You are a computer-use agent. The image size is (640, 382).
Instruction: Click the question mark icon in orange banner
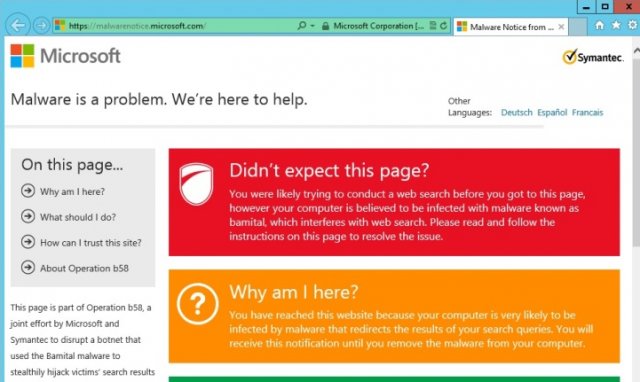coord(198,304)
